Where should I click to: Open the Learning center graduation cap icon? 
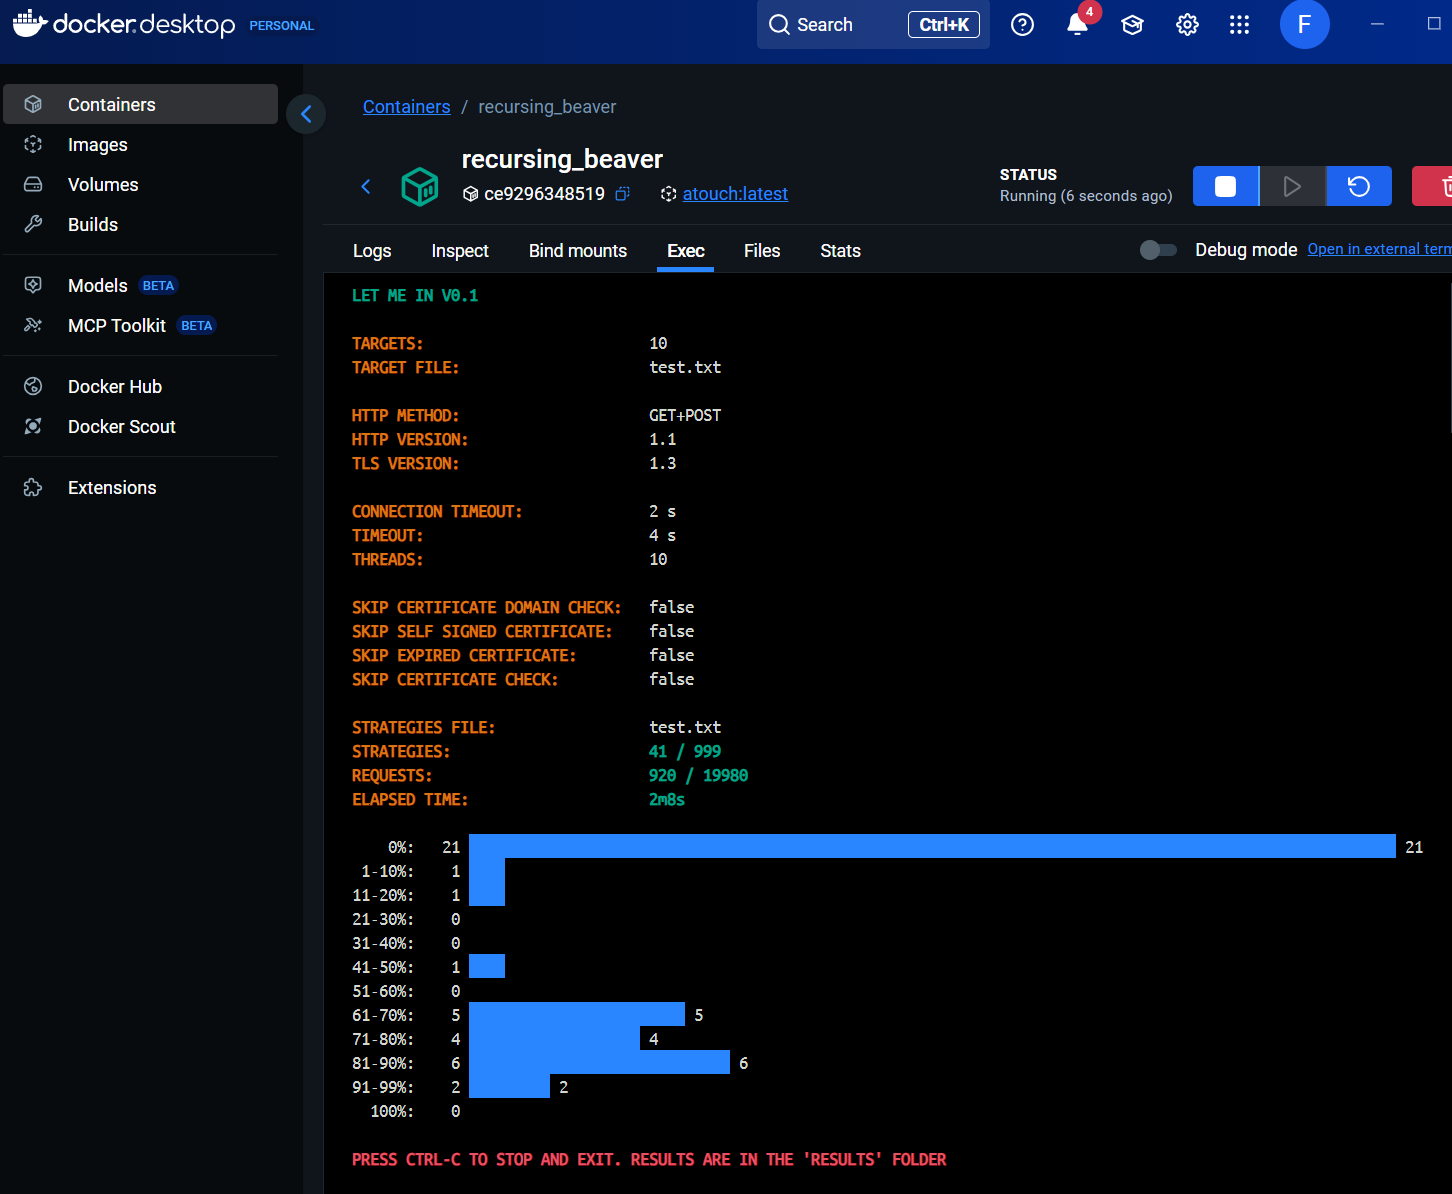pos(1132,25)
